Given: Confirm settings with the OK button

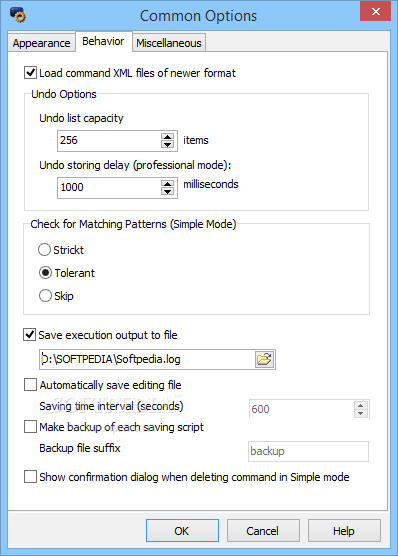Looking at the screenshot, I should tap(182, 531).
